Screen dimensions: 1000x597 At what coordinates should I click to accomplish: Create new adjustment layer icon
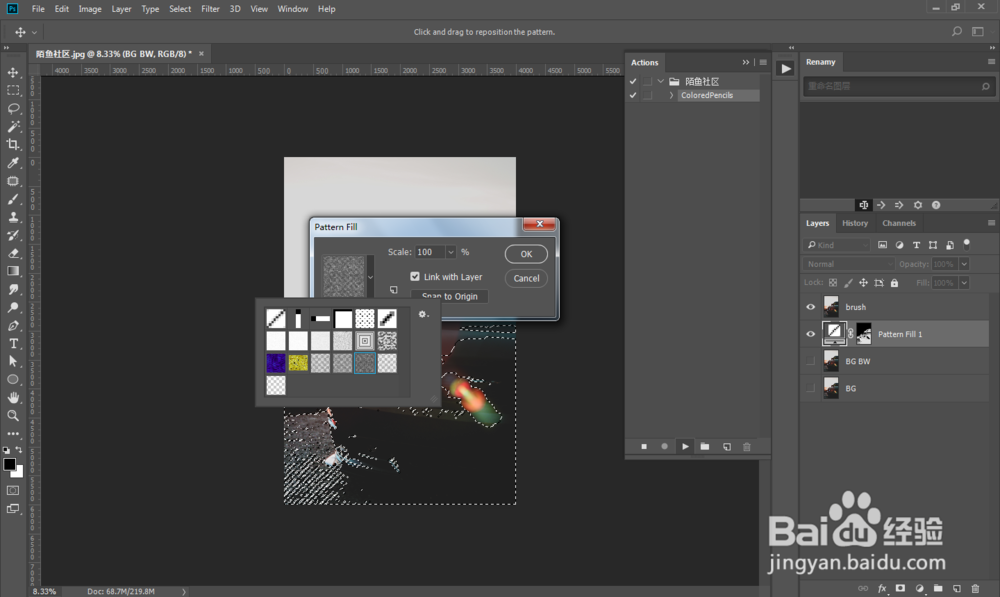coord(919,588)
